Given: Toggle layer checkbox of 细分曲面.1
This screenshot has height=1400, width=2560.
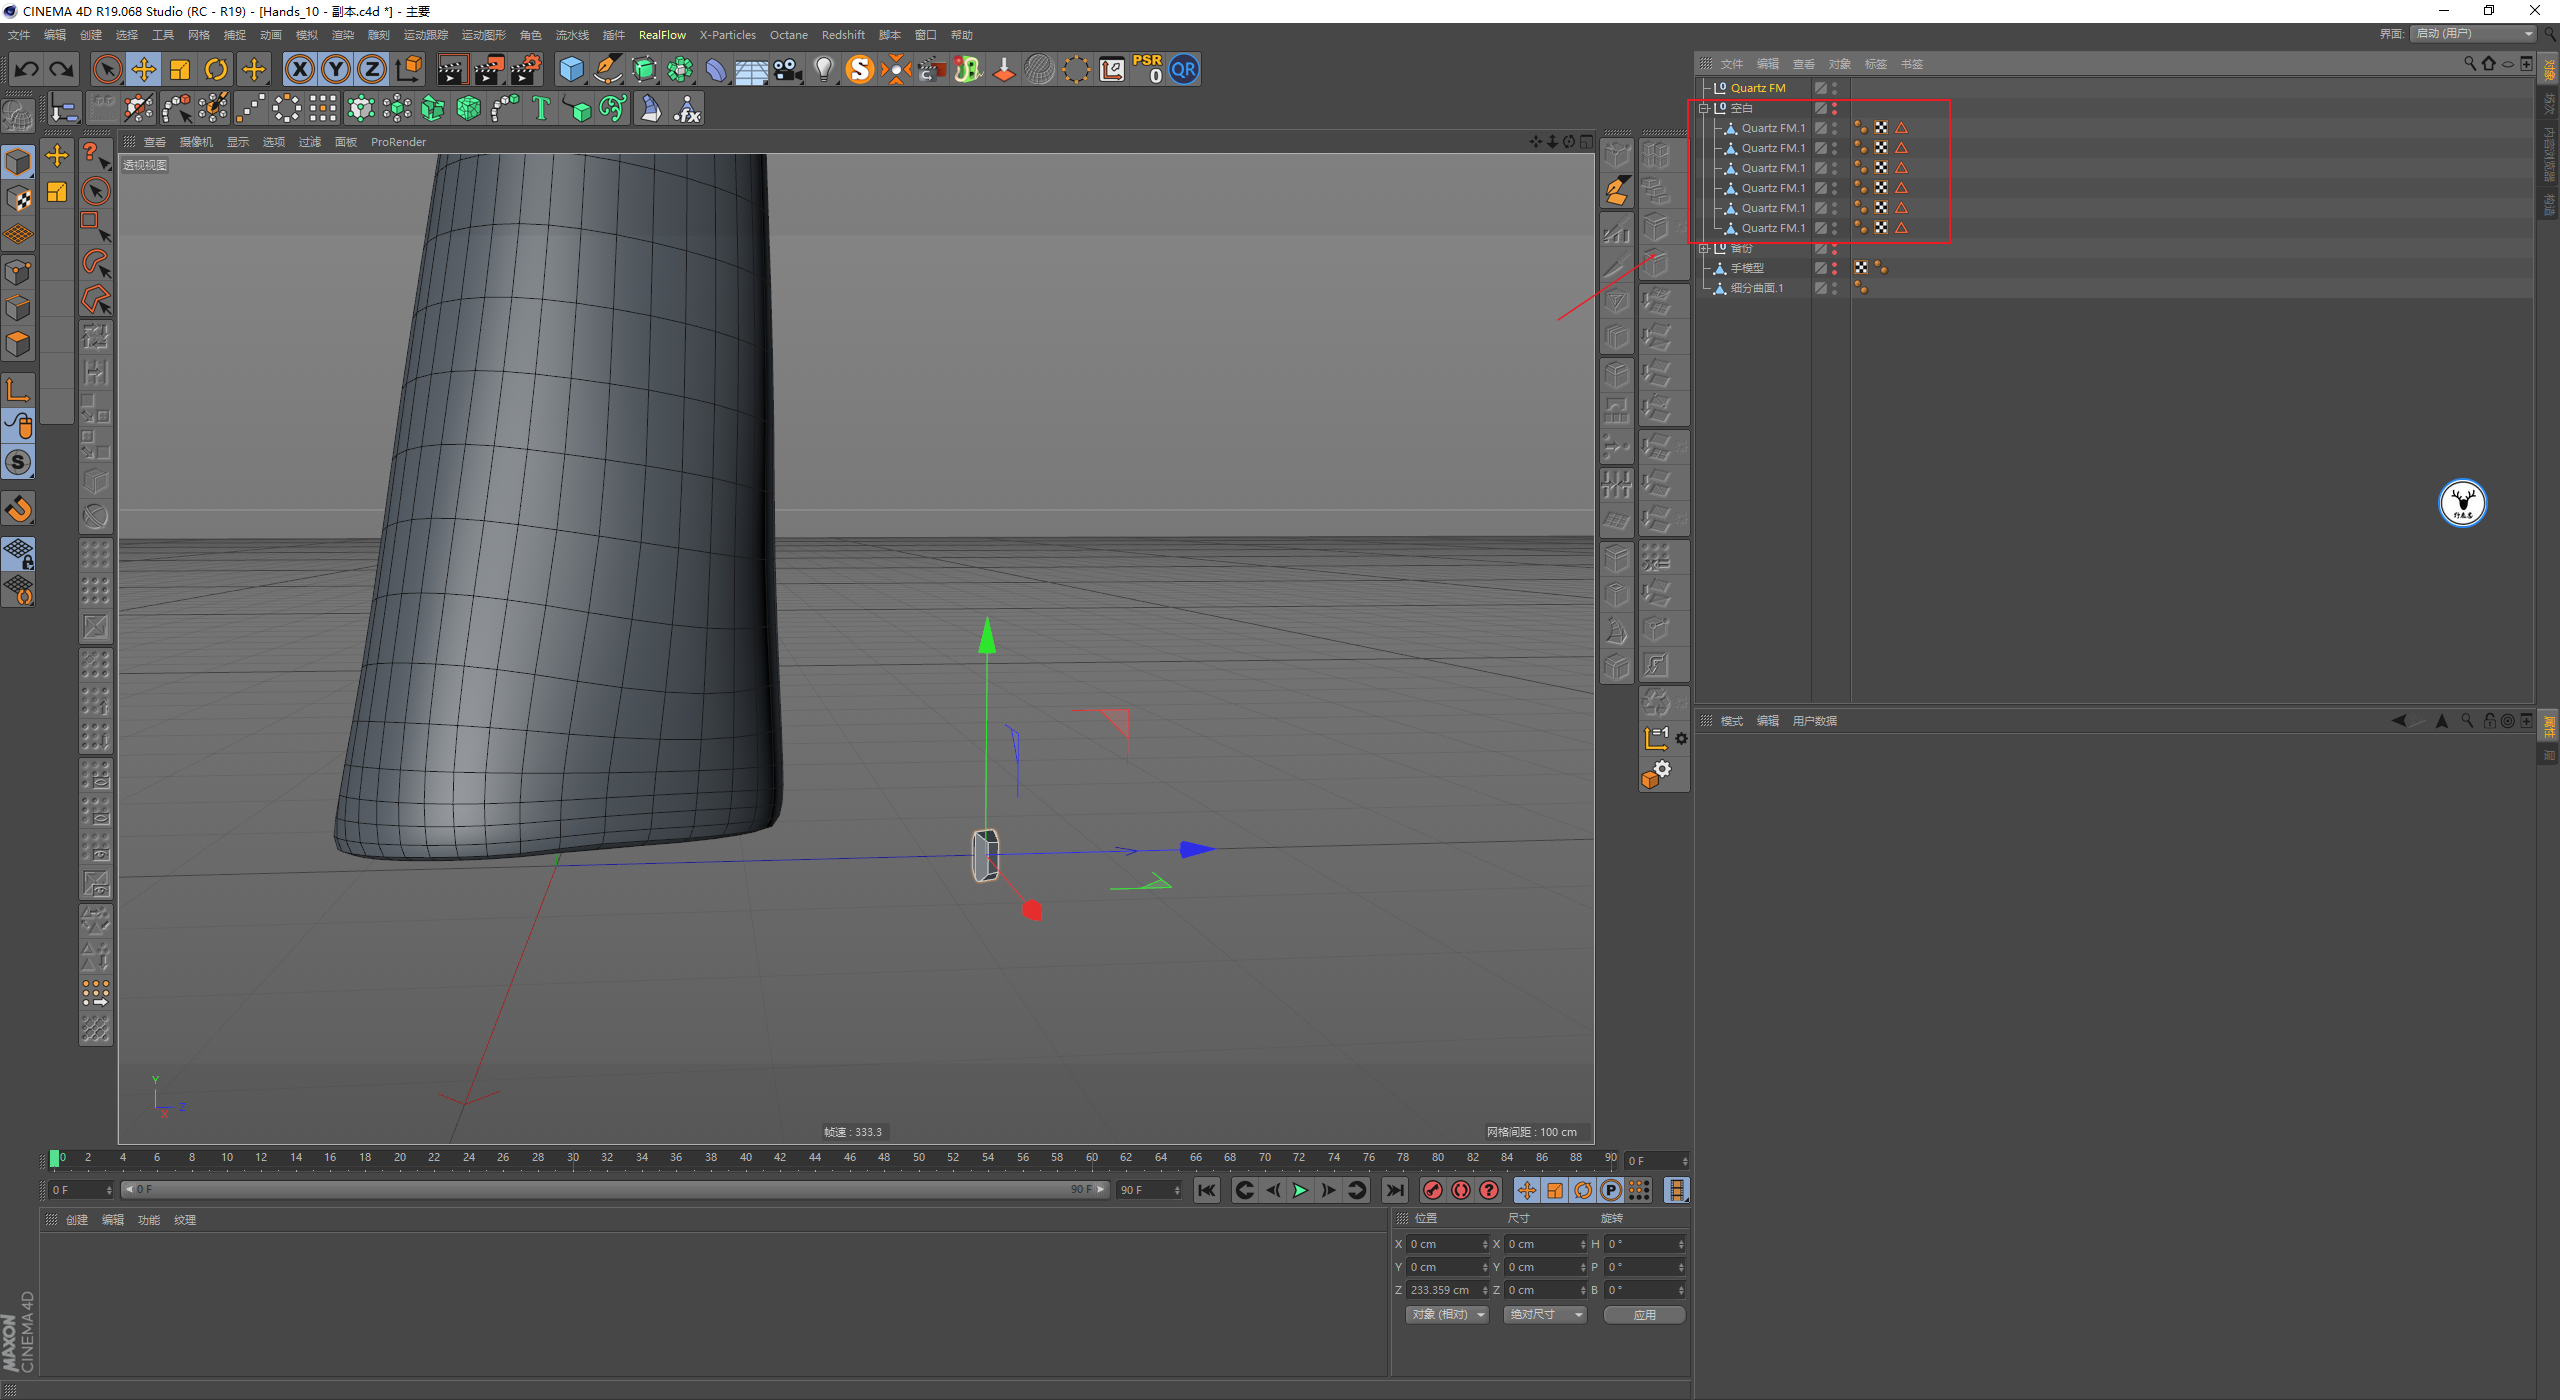Looking at the screenshot, I should point(1821,288).
